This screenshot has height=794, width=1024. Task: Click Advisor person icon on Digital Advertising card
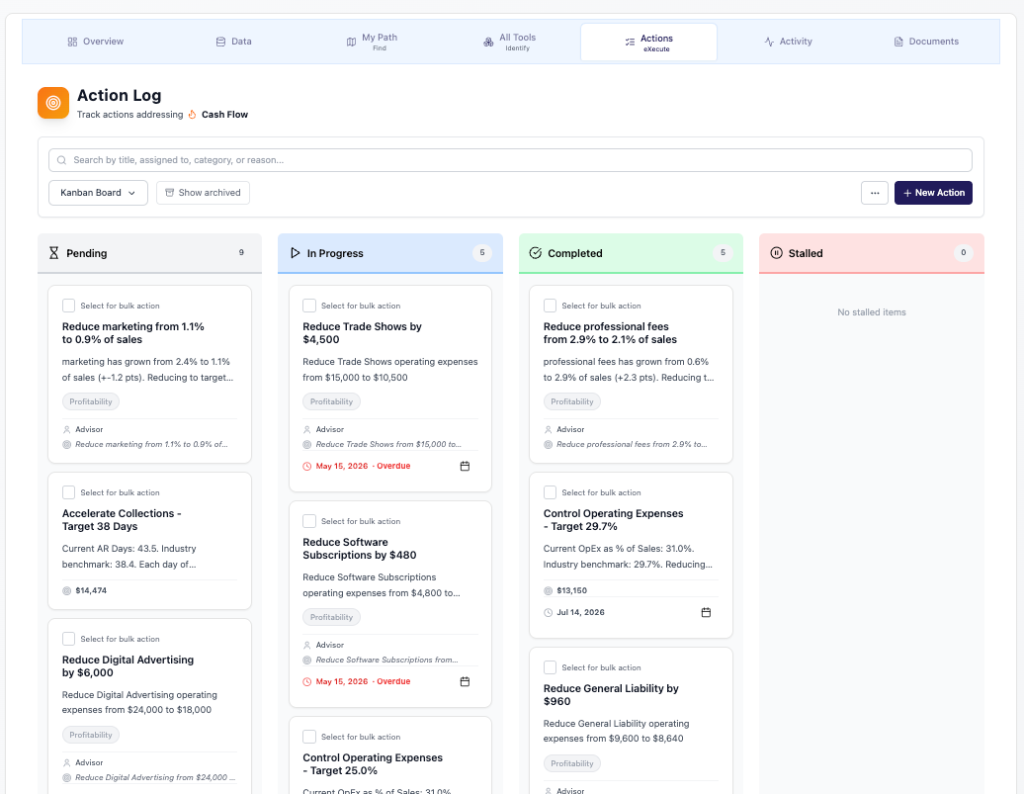coord(67,763)
